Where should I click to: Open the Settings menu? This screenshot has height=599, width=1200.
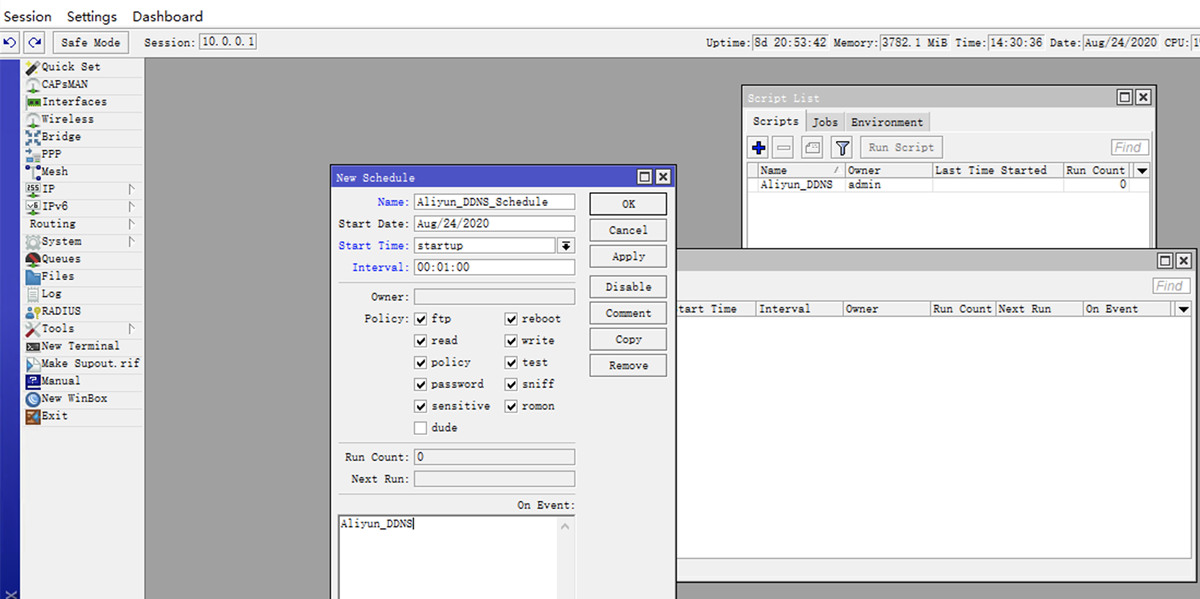92,17
